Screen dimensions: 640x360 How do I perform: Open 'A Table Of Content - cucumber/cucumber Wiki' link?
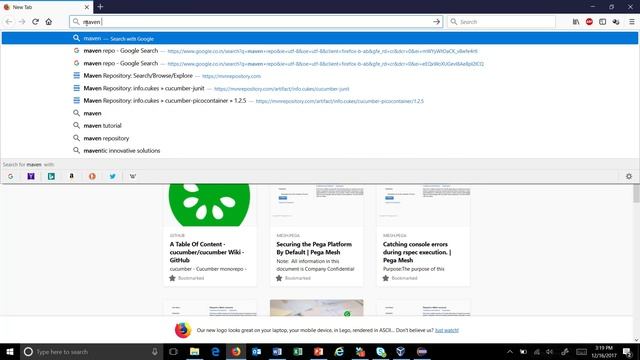click(x=207, y=252)
